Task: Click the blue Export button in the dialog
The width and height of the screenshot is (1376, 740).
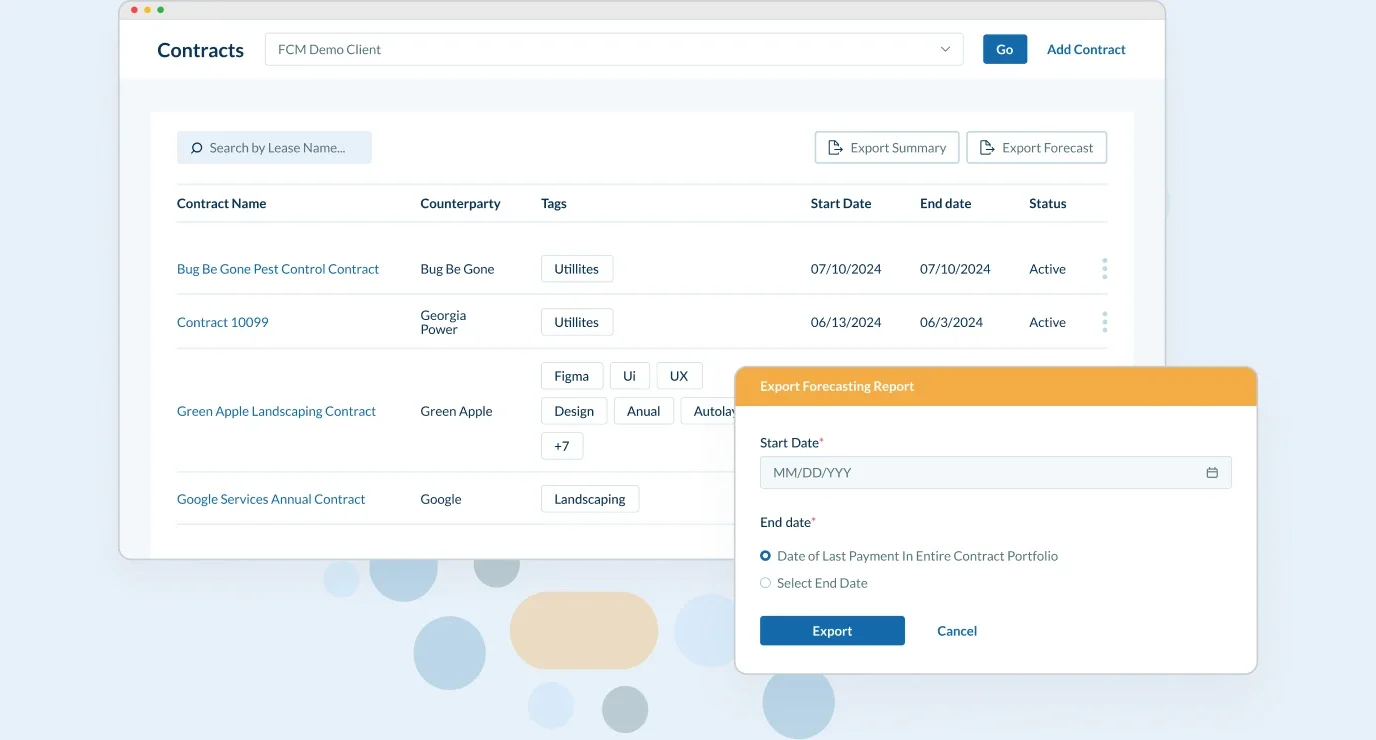Action: 832,631
